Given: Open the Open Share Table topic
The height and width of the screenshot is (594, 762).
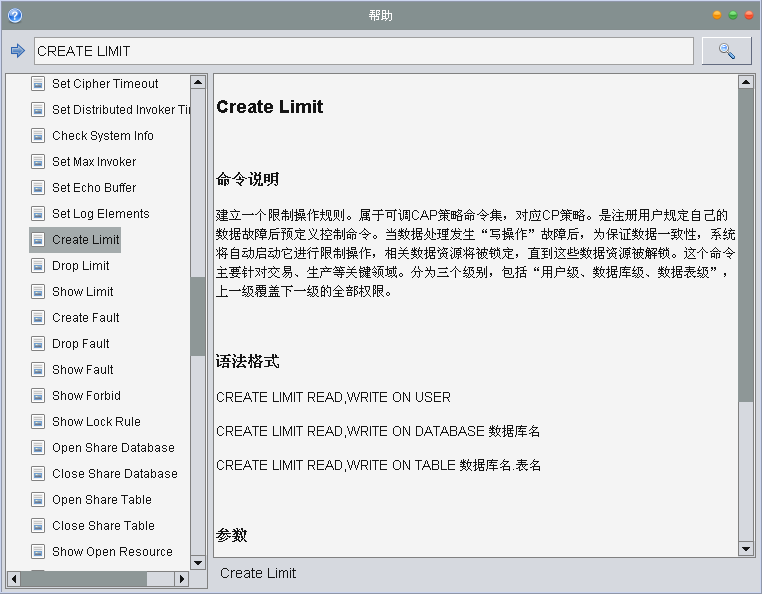Looking at the screenshot, I should click(102, 500).
